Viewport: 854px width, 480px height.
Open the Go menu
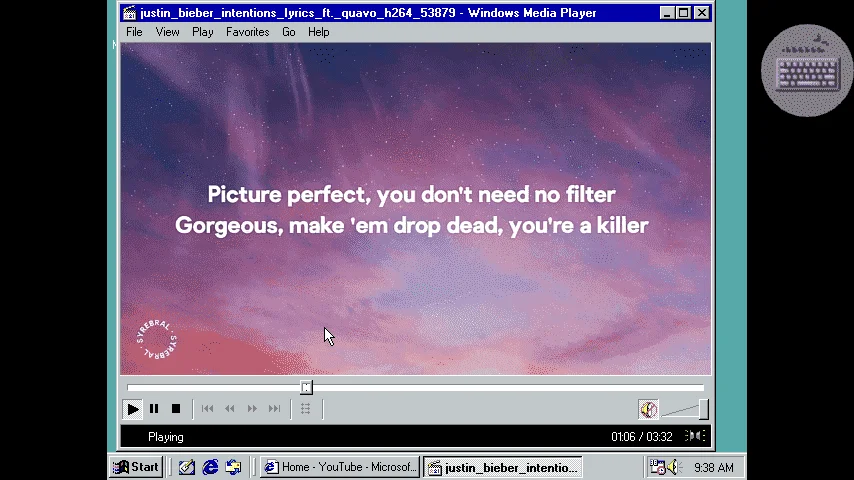(x=289, y=32)
